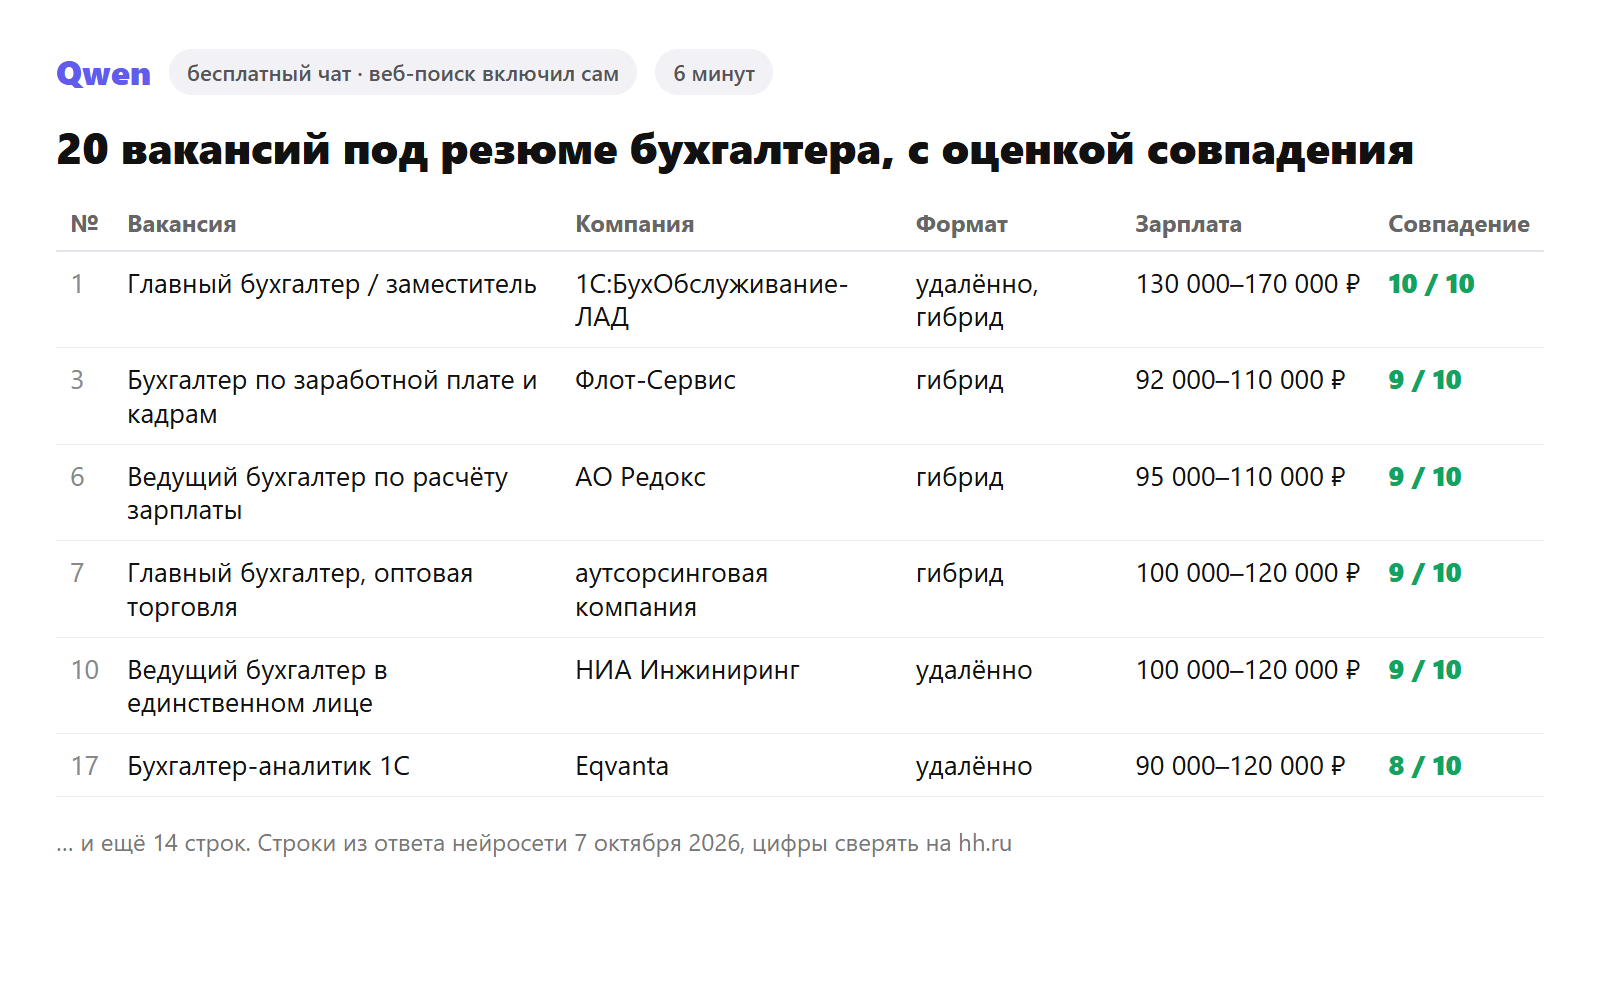This screenshot has height=1000, width=1600.
Task: Click row number 10
Action: (84, 670)
